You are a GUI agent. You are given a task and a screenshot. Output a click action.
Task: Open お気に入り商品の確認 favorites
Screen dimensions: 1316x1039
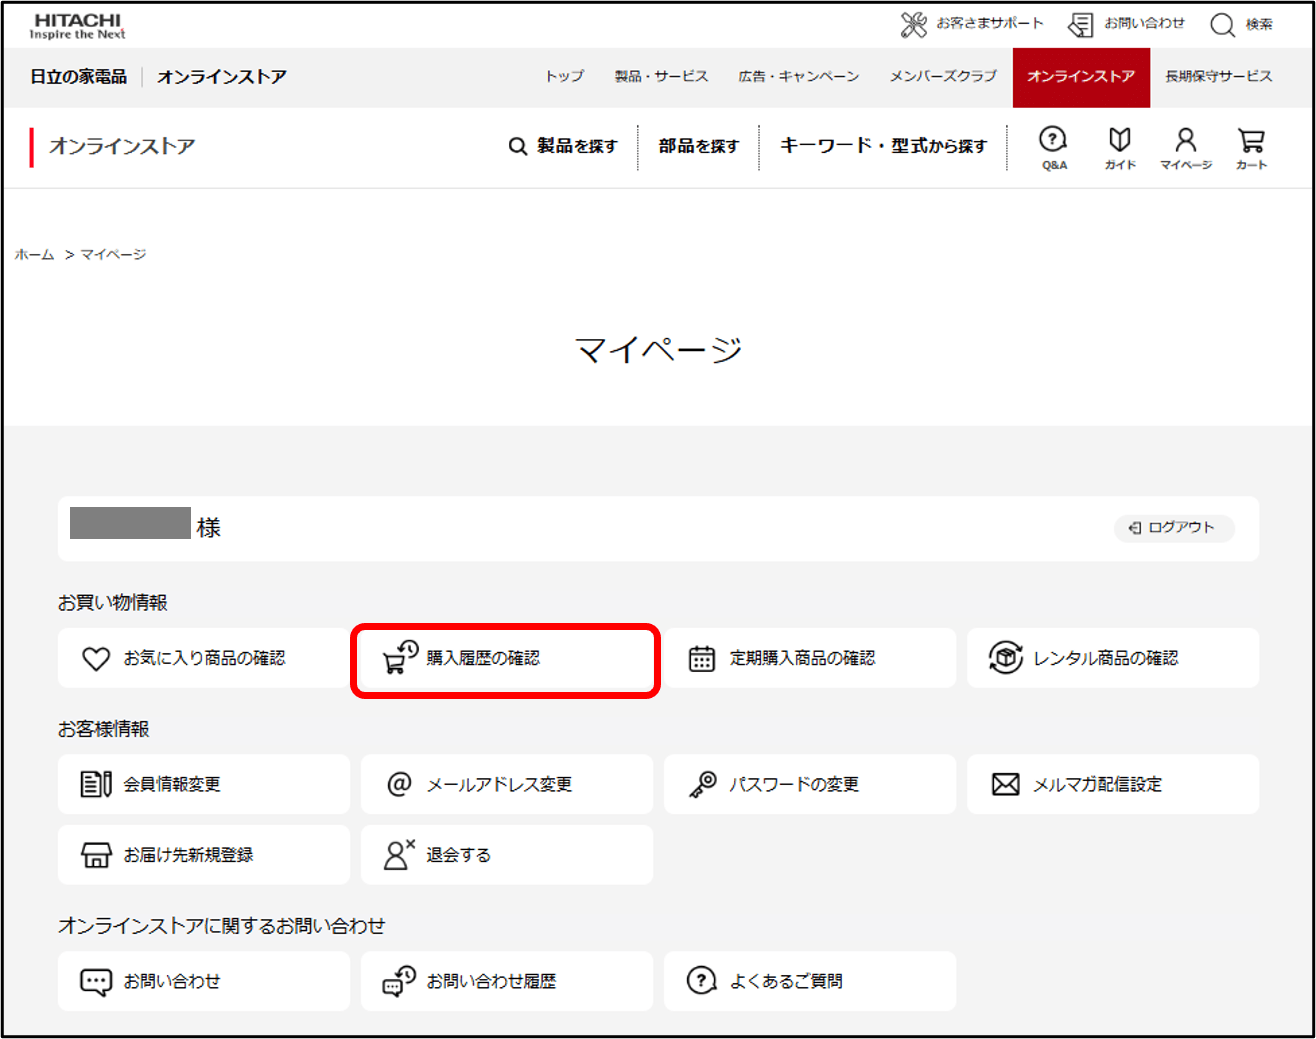(x=203, y=659)
